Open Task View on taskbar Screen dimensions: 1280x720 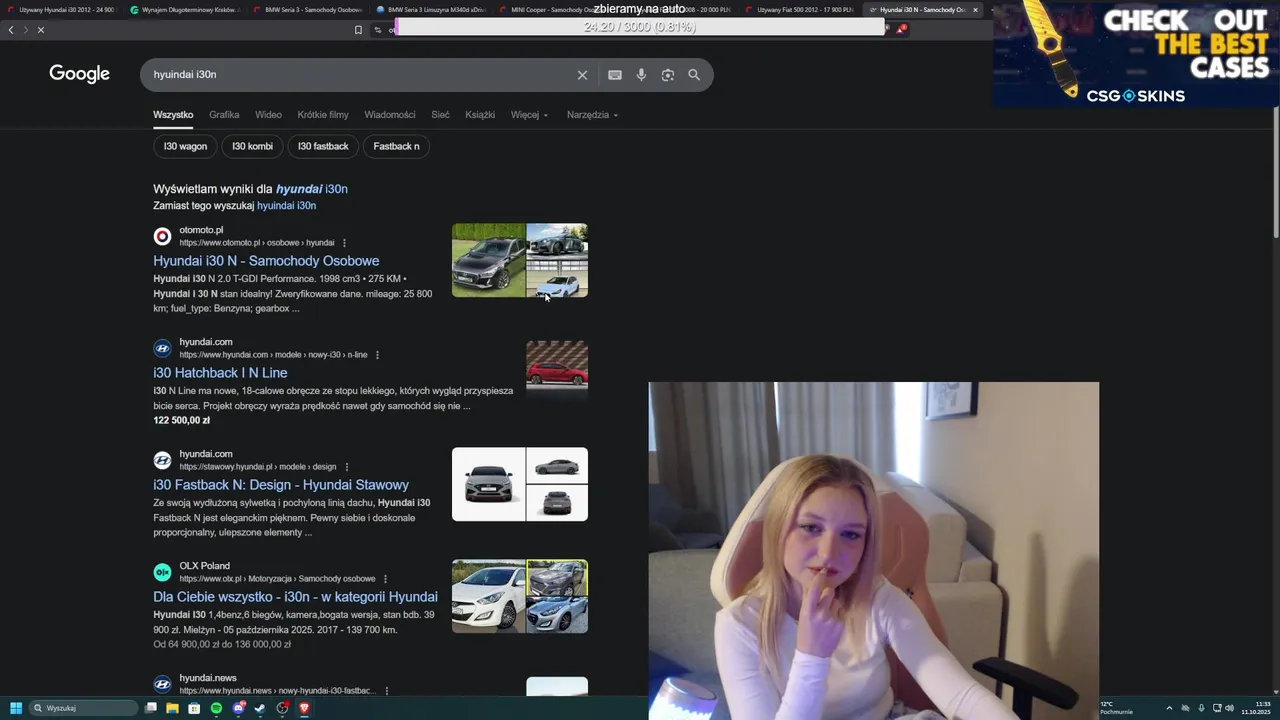pos(151,708)
